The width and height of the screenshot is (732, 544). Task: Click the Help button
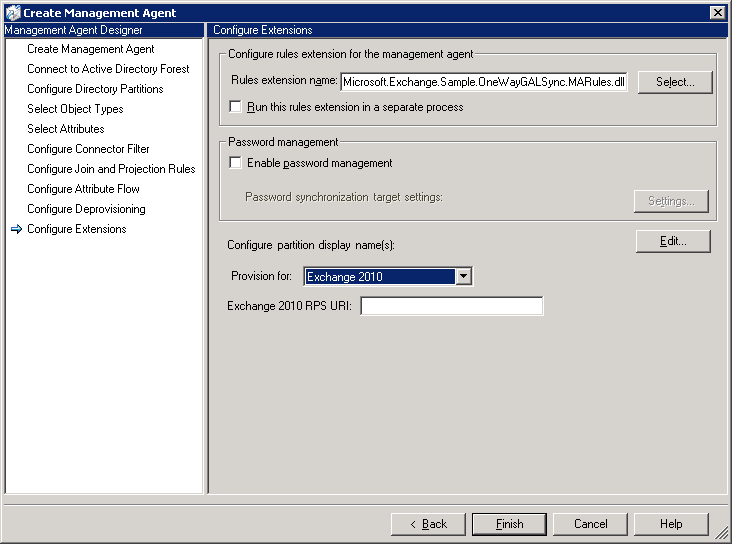[671, 524]
